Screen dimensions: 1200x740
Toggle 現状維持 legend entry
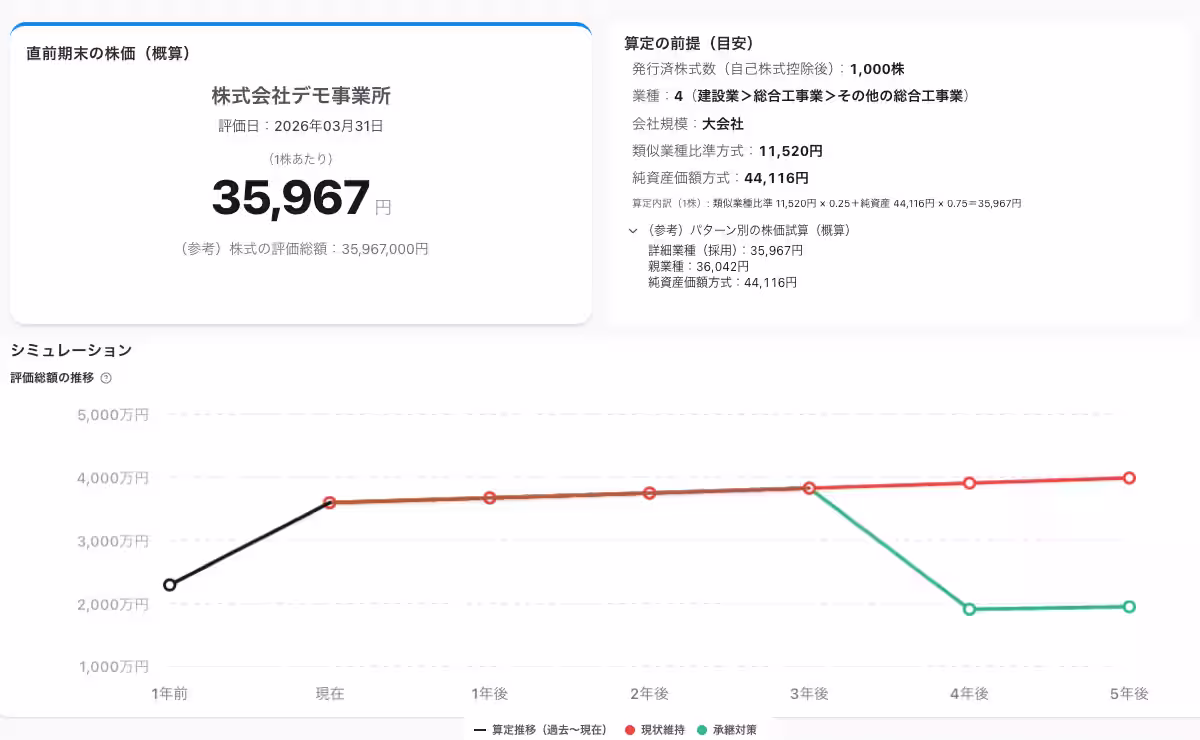[655, 730]
